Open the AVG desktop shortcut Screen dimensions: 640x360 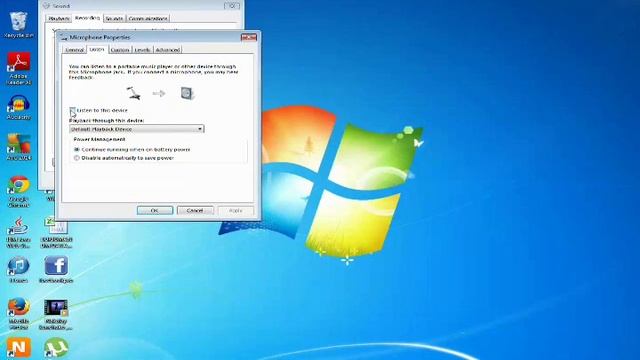coord(19,147)
